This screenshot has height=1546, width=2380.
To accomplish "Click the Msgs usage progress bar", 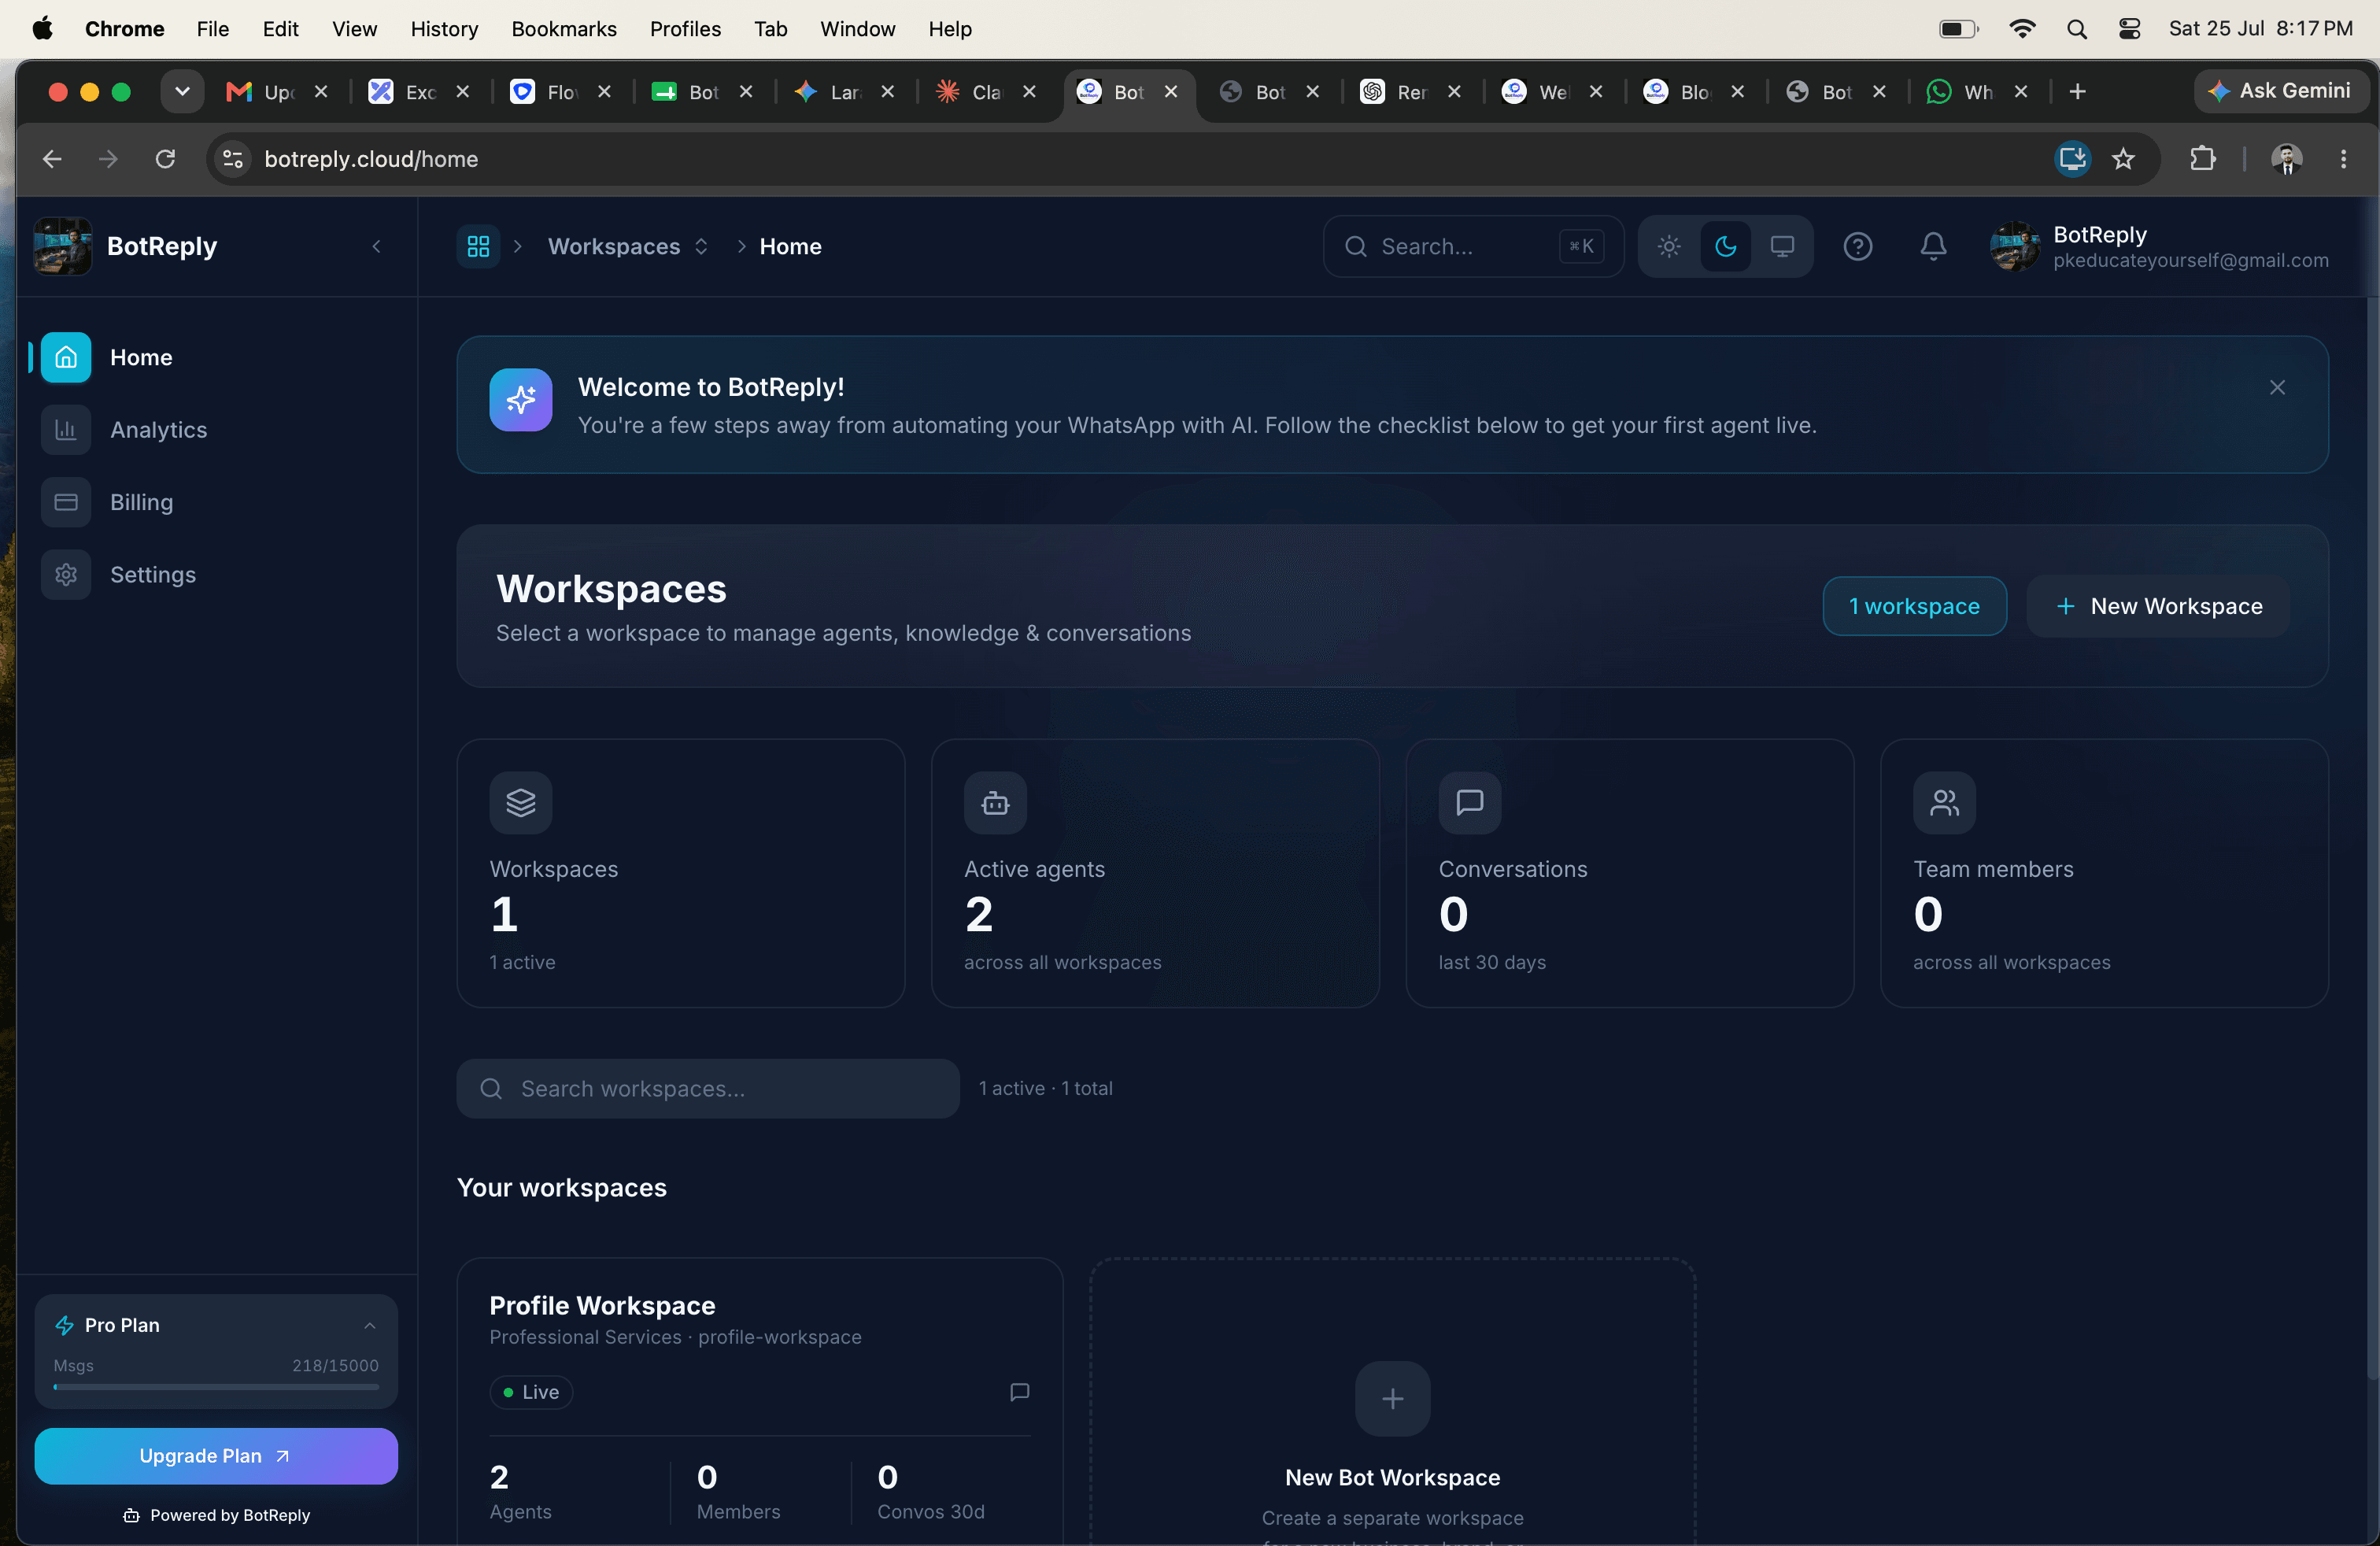I will tap(216, 1387).
